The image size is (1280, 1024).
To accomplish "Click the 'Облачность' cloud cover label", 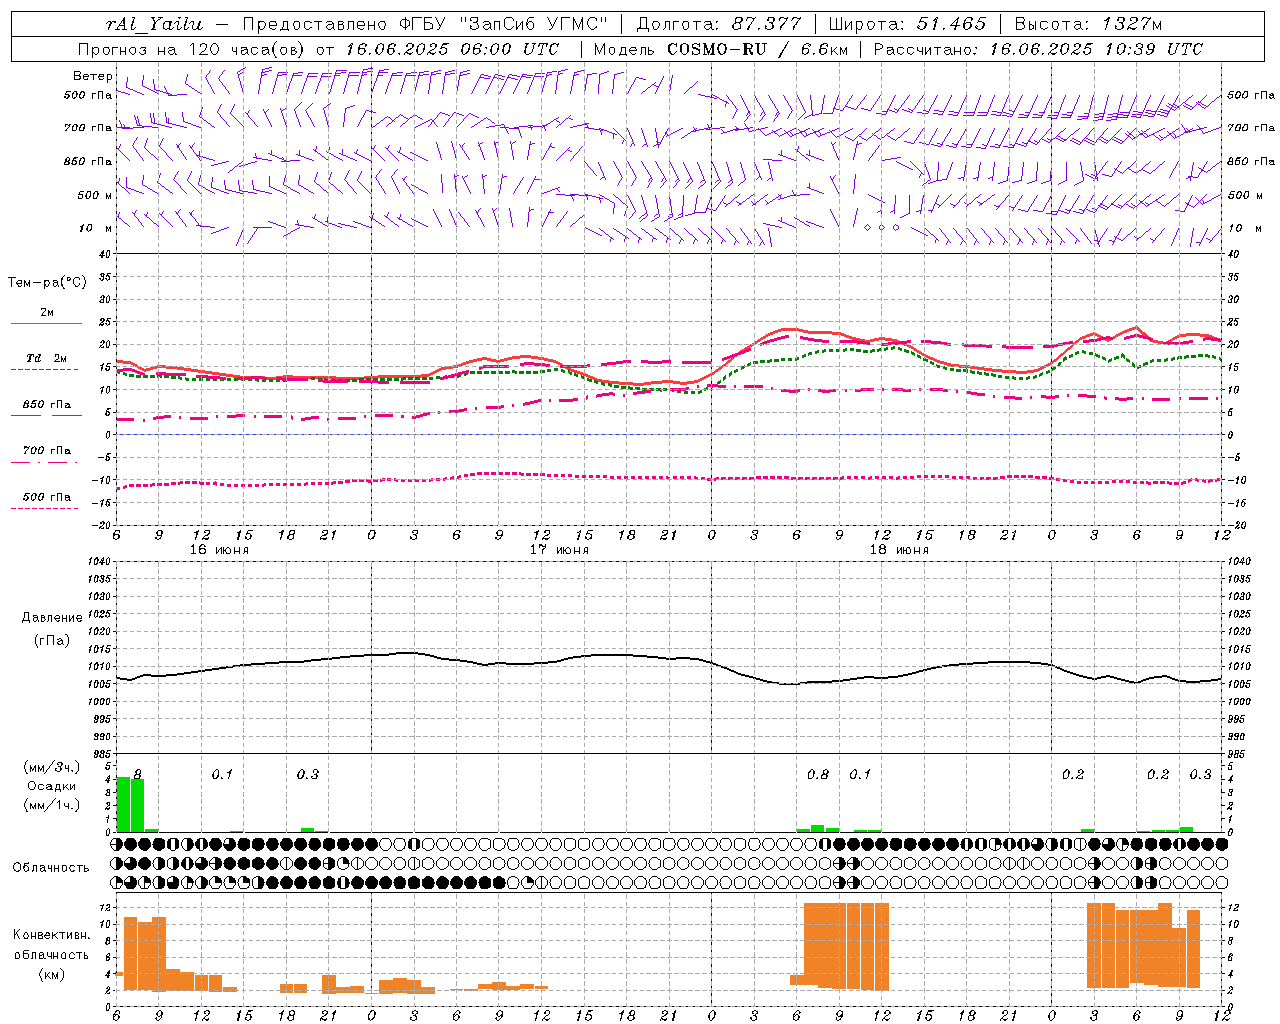I will [51, 868].
